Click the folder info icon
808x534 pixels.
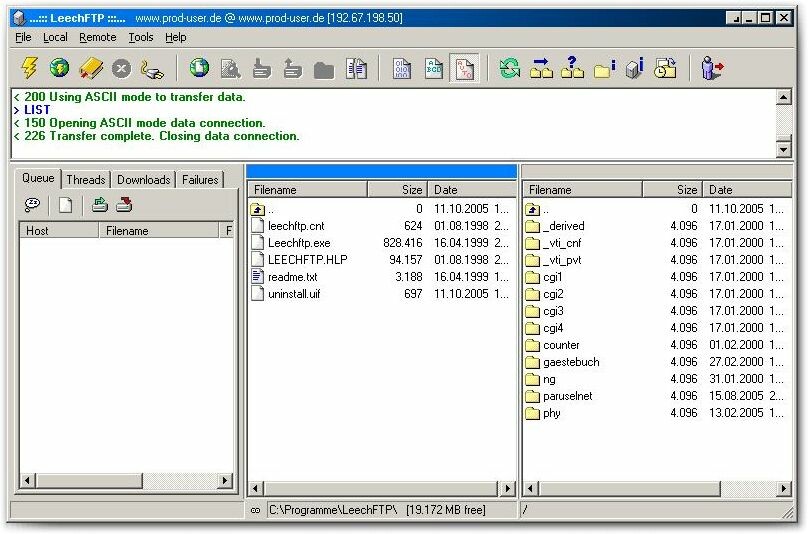604,69
